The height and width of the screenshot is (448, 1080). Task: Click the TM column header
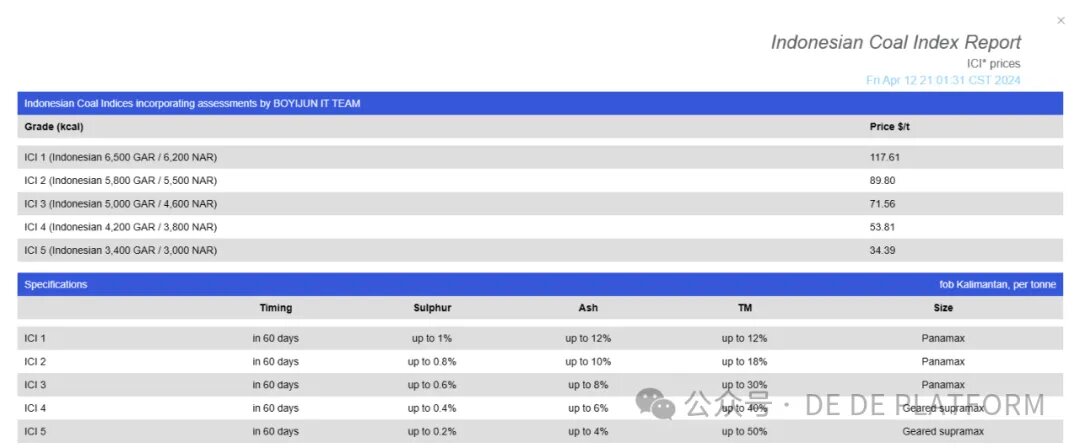pyautogui.click(x=744, y=308)
